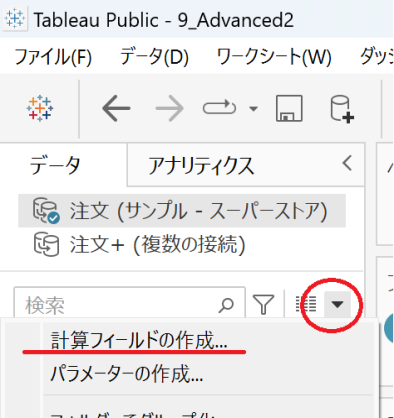Click the Tableau start page logo icon
Screen dimensions: 394x418
coord(40,108)
